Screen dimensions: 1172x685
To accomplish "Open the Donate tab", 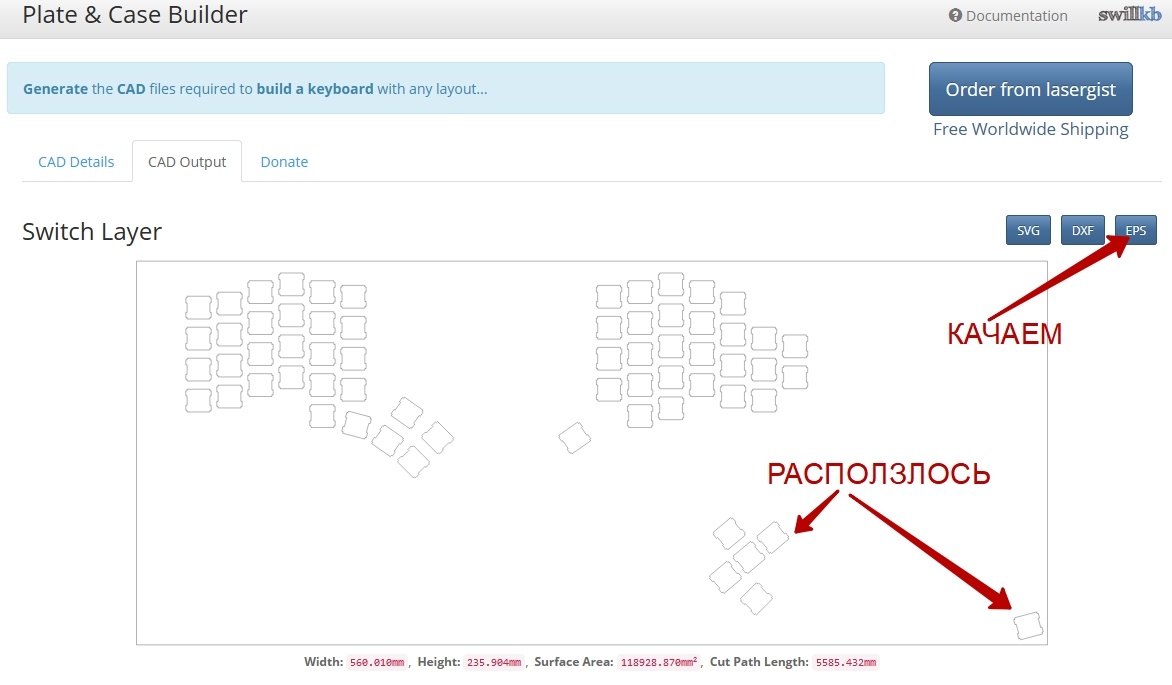I will tap(284, 162).
